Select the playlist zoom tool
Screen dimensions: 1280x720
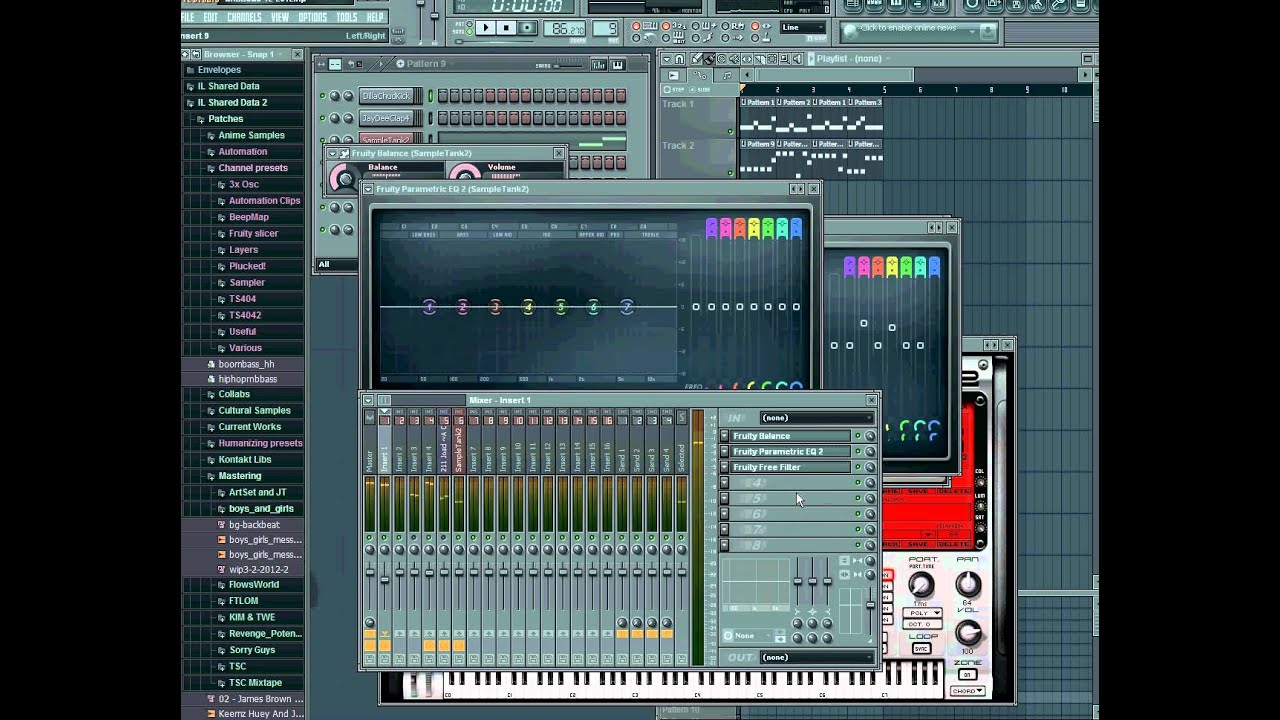pos(785,59)
